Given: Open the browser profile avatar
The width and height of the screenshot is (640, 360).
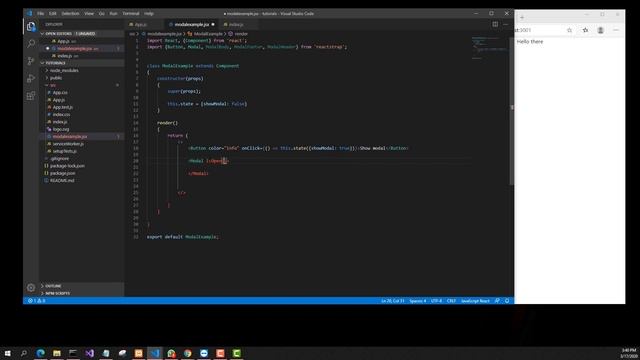Looking at the screenshot, I should pos(600,30).
